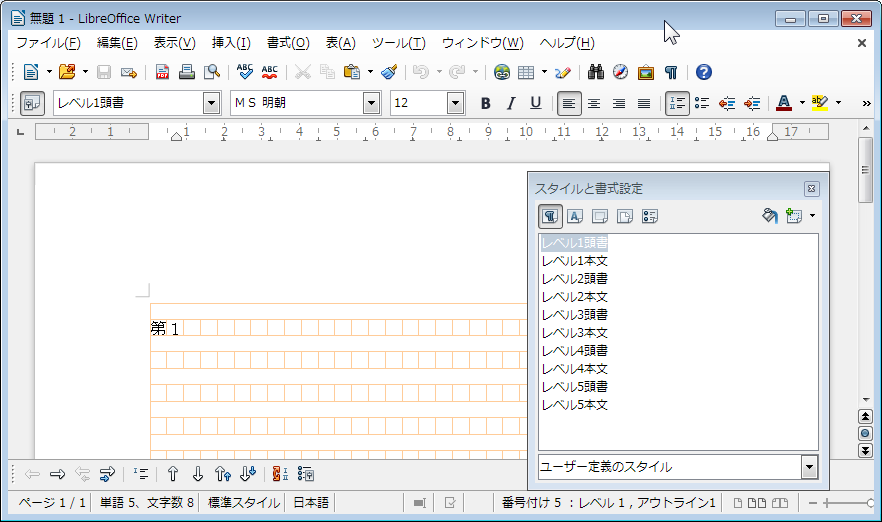Open Bullets and Numbering dialog icon

pos(305,474)
